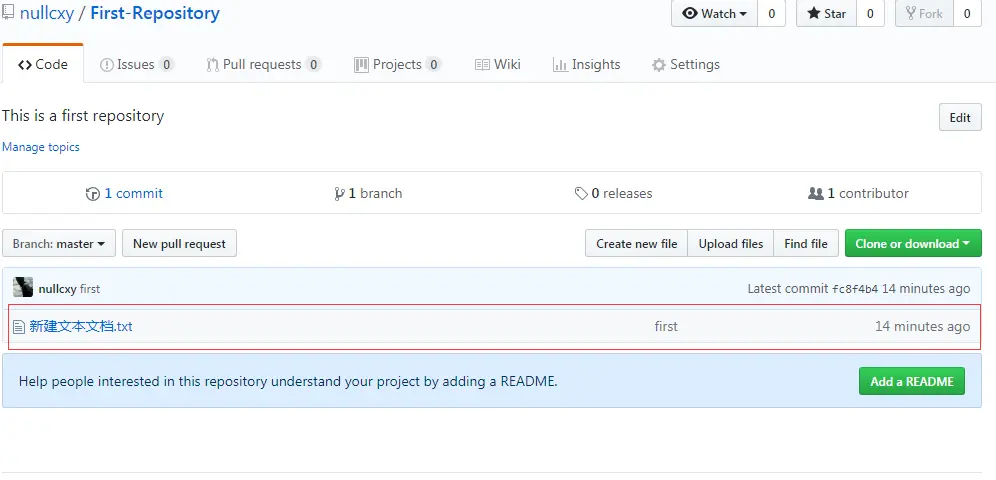Open the commit hash fc8f4b4

pyautogui.click(x=855, y=289)
